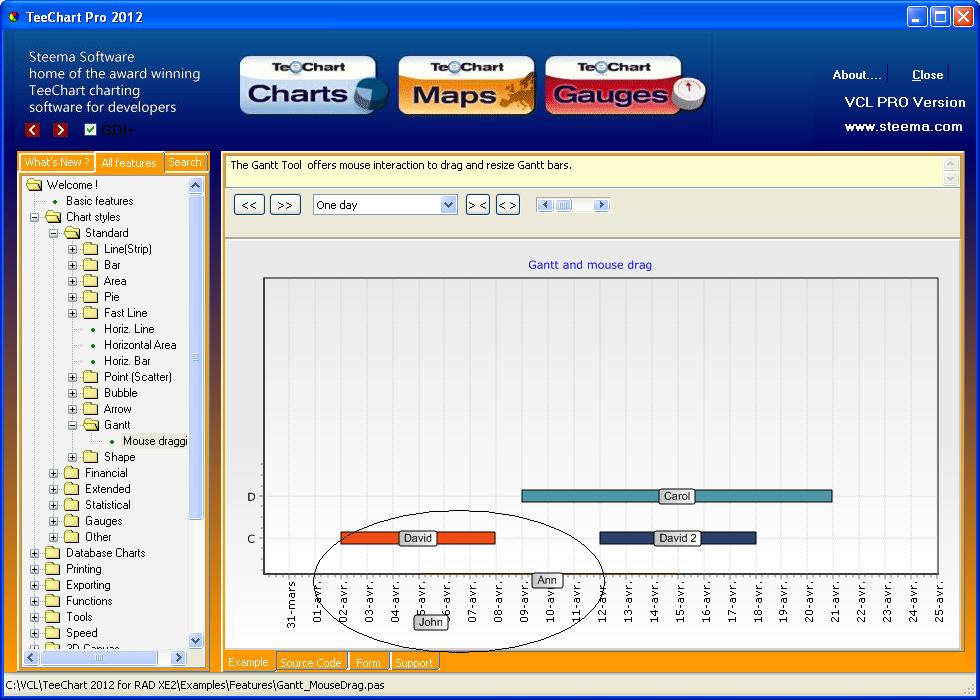The height and width of the screenshot is (700, 980).
Task: Open the Form tab
Action: click(368, 662)
